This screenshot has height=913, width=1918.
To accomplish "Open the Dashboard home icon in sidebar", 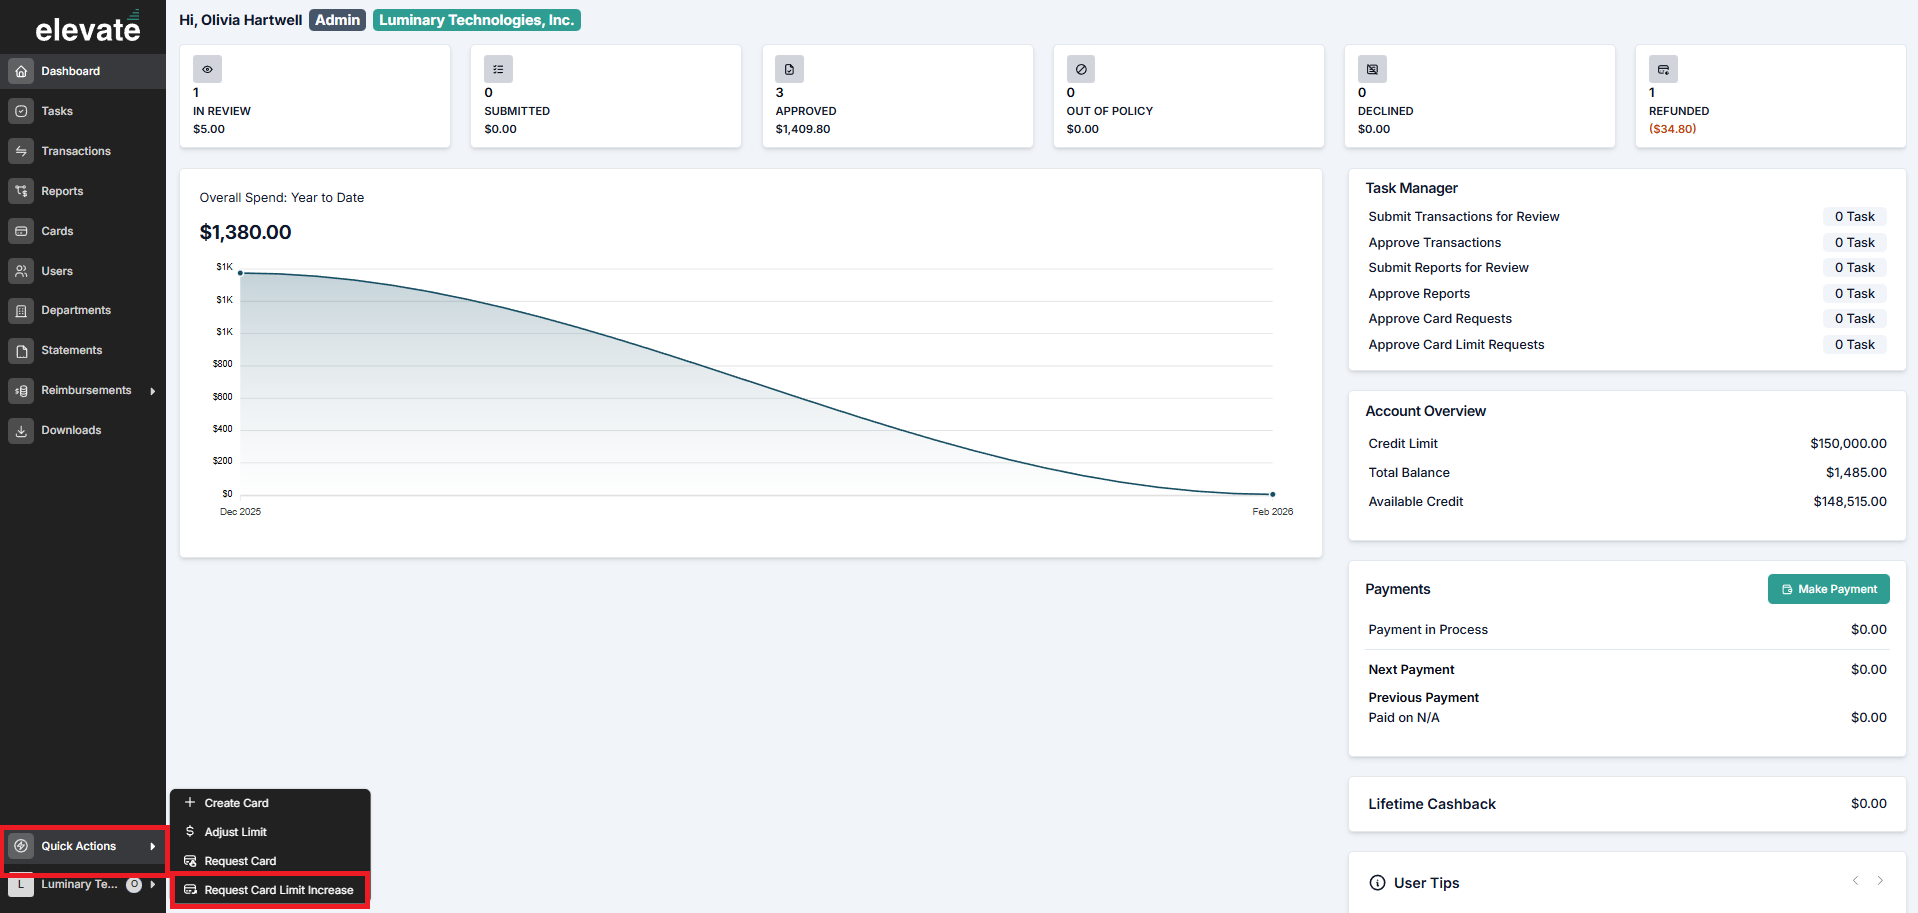I will 21,71.
